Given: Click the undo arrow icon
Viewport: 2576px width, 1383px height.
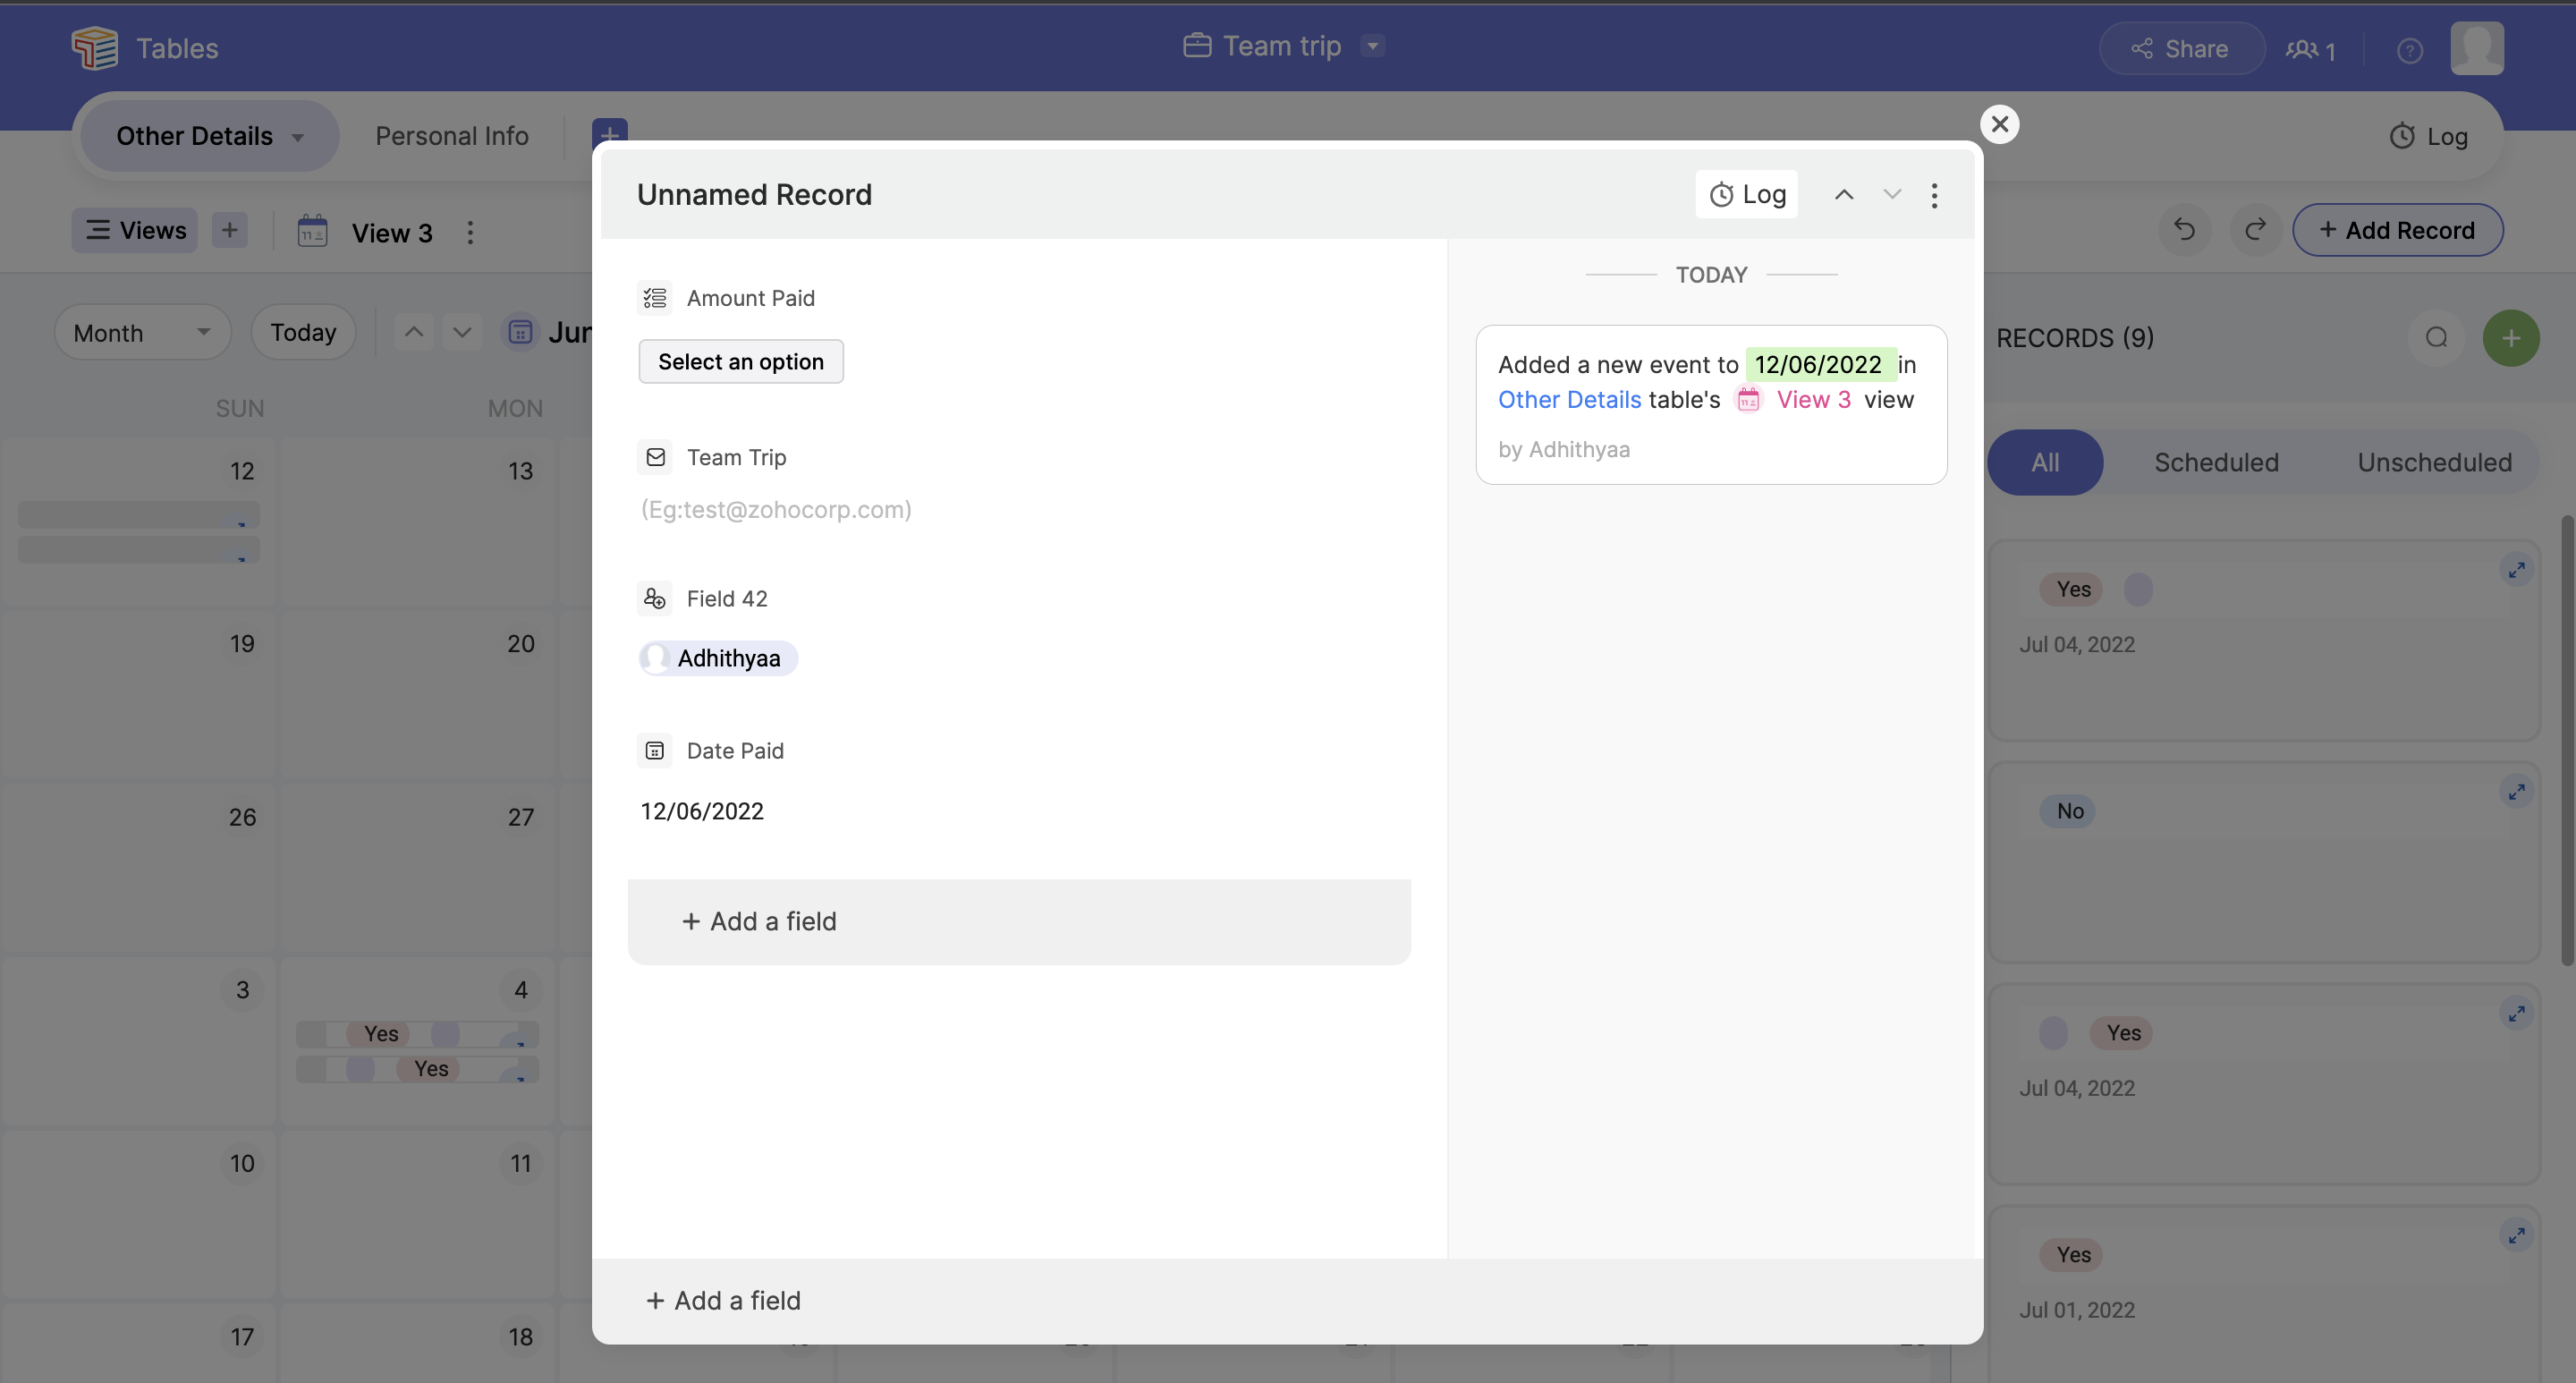Looking at the screenshot, I should pyautogui.click(x=2184, y=230).
